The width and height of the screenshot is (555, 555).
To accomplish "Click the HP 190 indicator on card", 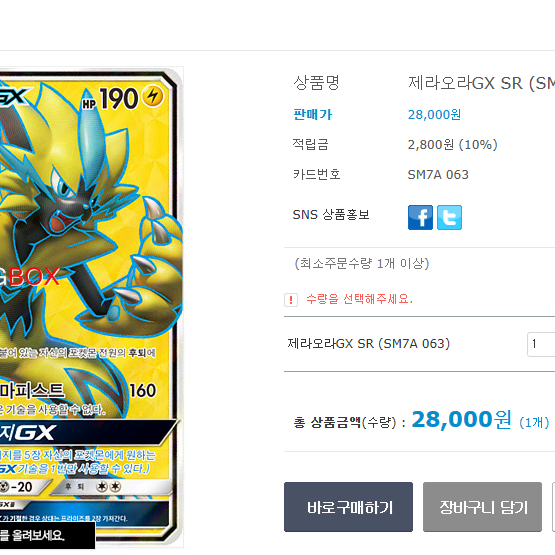I will pyautogui.click(x=110, y=98).
